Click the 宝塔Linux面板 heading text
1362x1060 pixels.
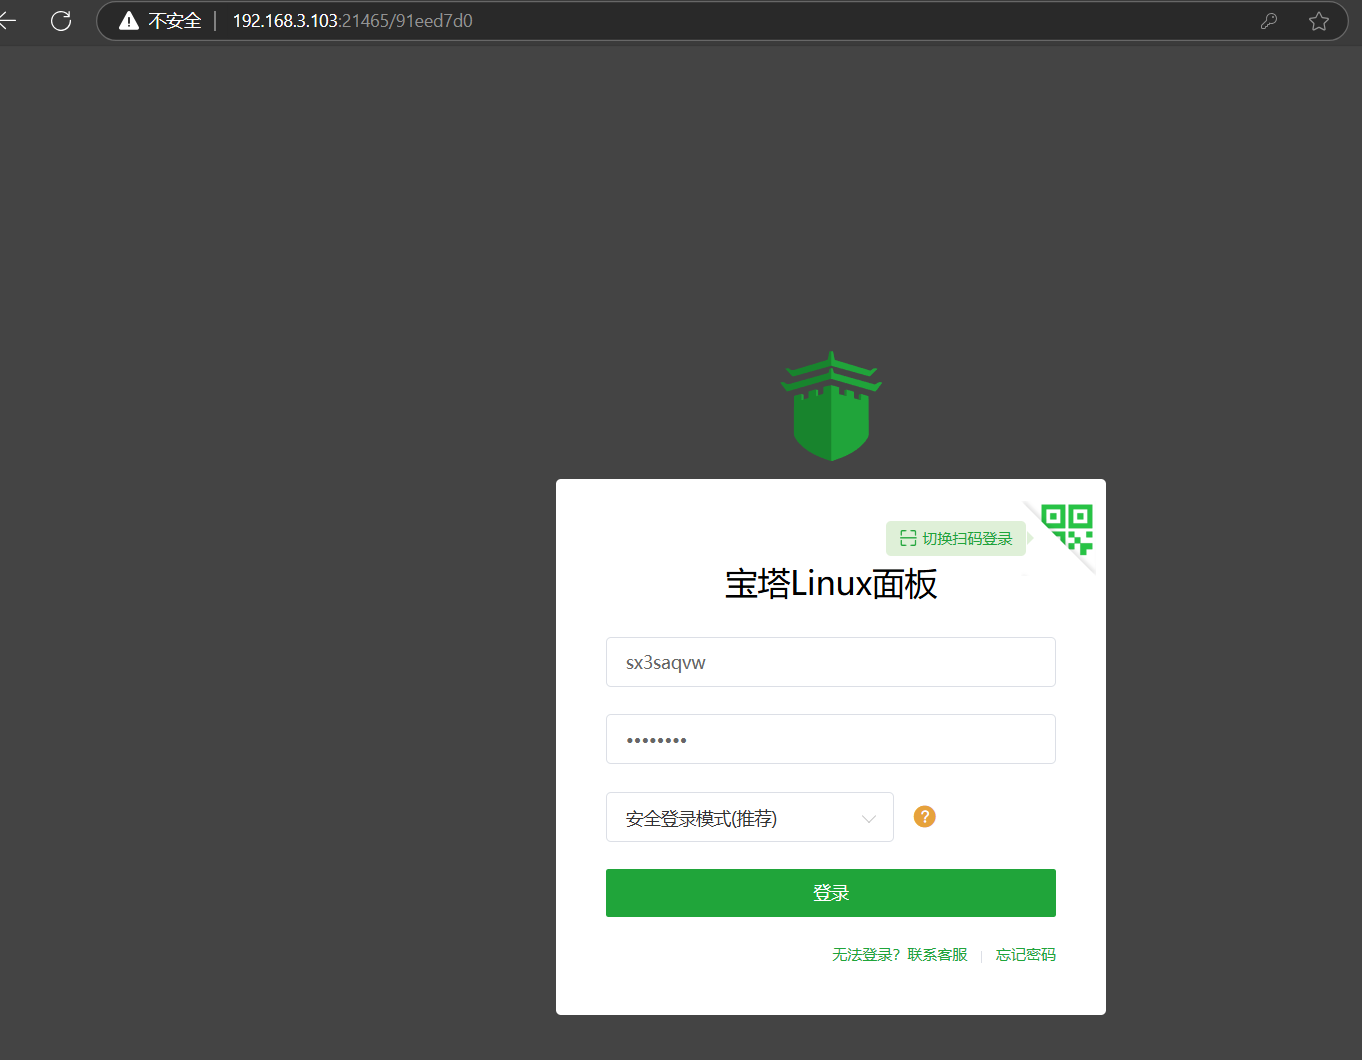click(x=831, y=584)
